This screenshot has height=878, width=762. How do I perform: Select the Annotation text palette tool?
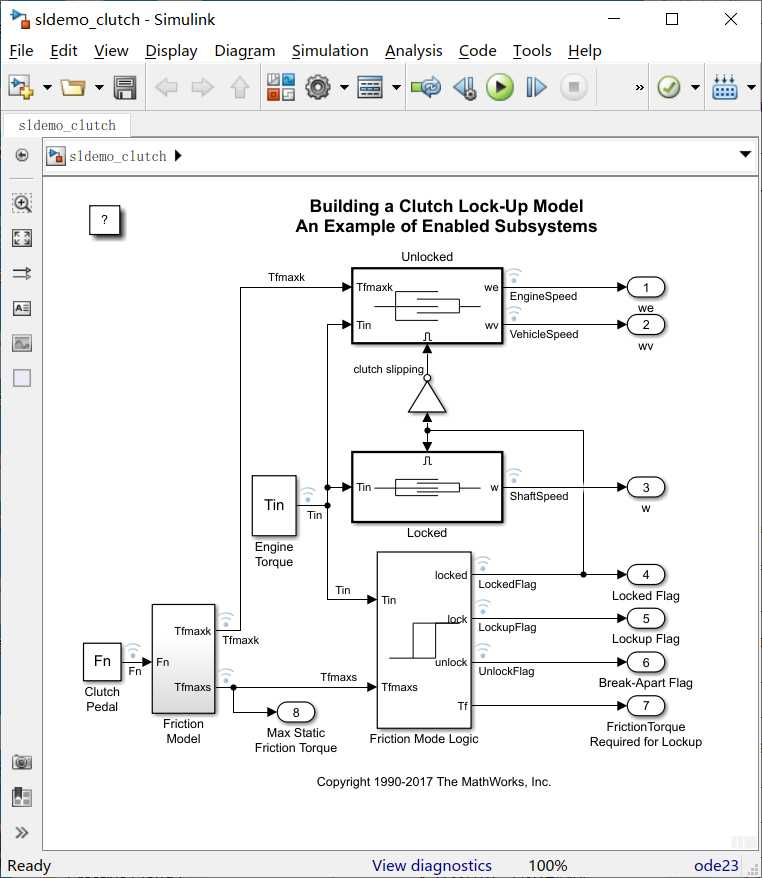coord(22,308)
